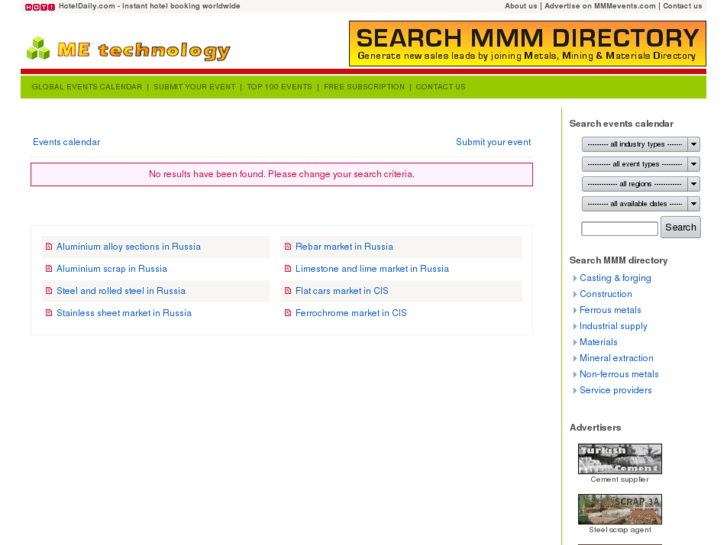The image size is (727, 545).
Task: Click the Search button in events calendar
Action: tap(681, 227)
